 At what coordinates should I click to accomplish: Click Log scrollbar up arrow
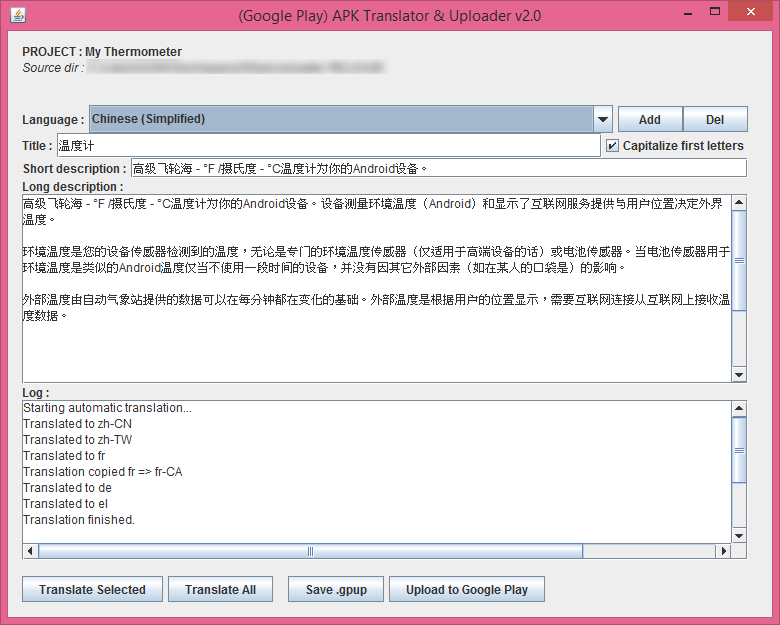tap(739, 409)
